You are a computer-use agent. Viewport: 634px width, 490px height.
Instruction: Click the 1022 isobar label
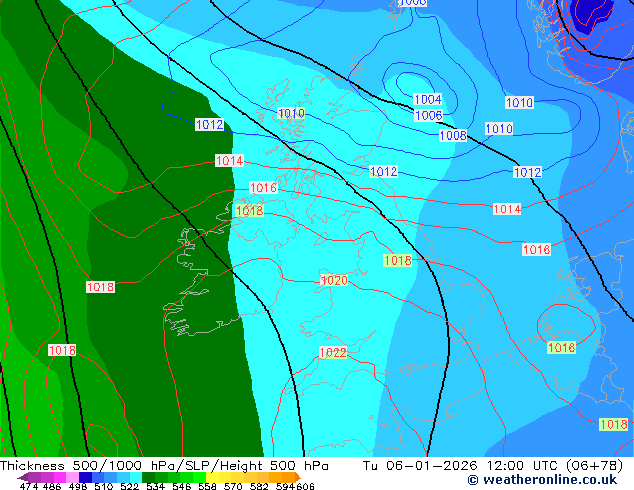click(333, 353)
